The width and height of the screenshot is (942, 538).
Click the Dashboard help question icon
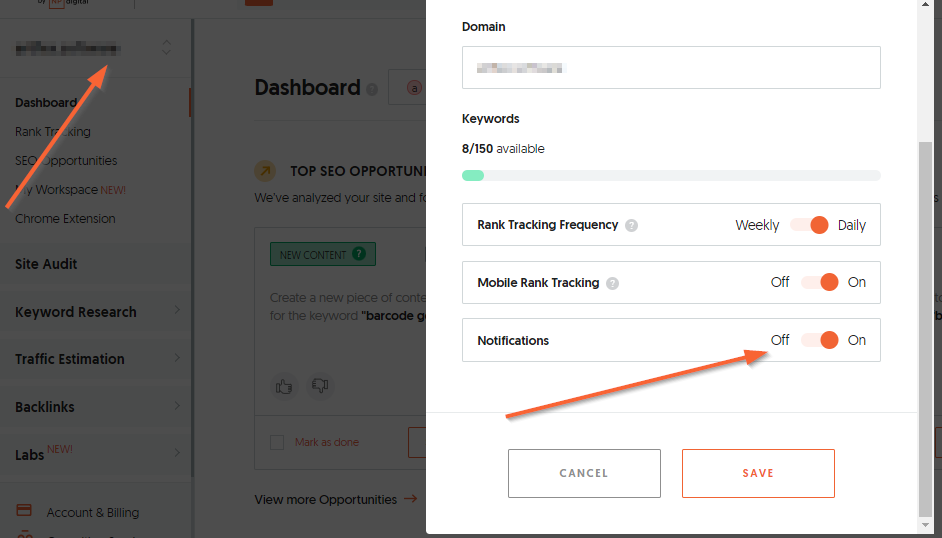(x=372, y=90)
